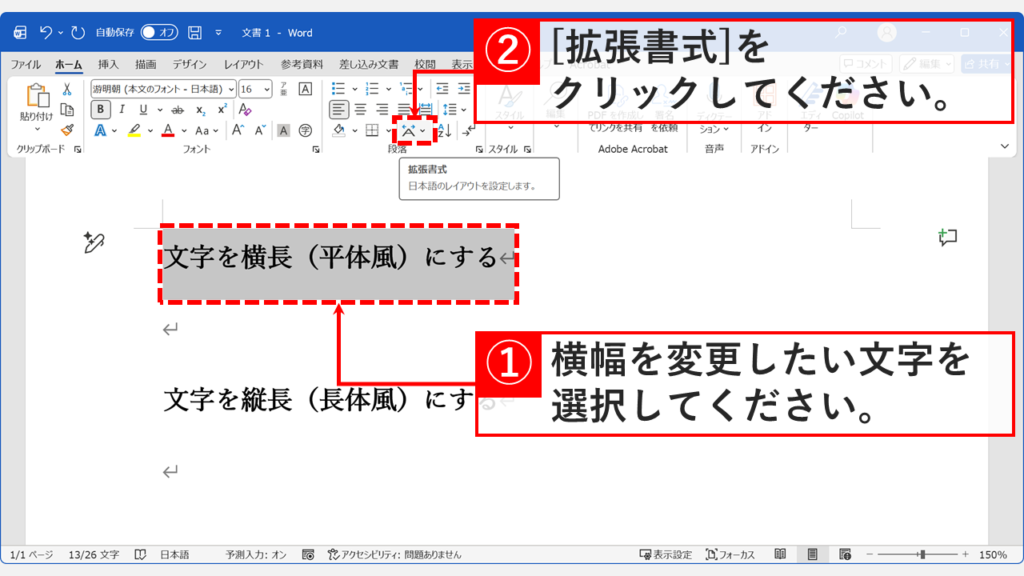Toggle highlight color on selected text
This screenshot has width=1024, height=576.
coord(133,131)
